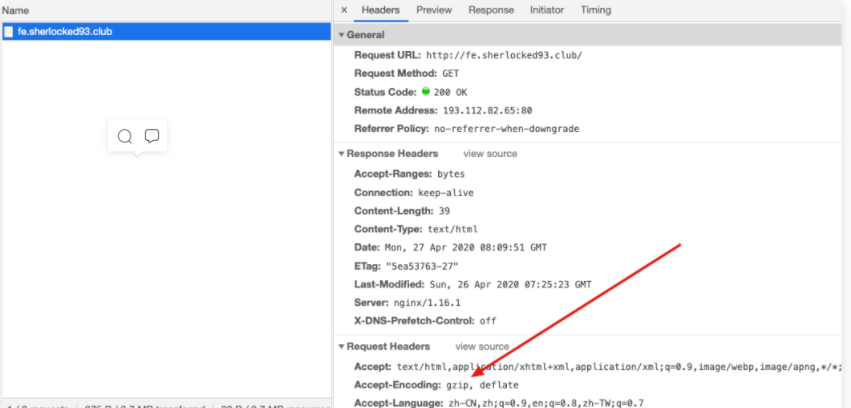Click the Last-Modified header value
The width and height of the screenshot is (851, 408).
(510, 285)
